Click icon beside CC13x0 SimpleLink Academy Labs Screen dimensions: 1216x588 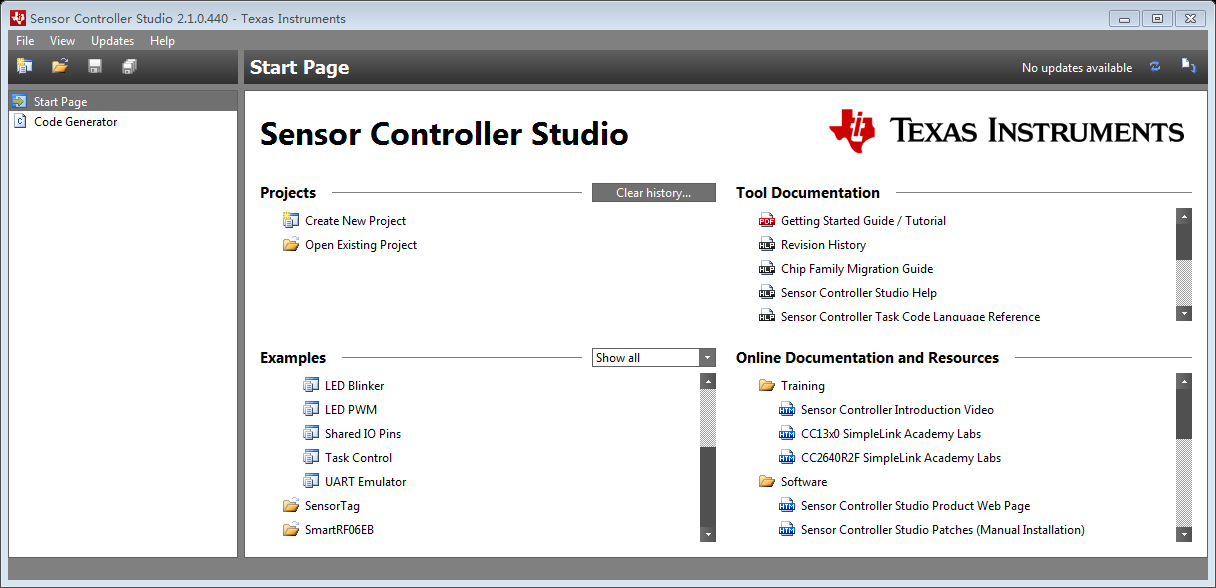coord(787,433)
